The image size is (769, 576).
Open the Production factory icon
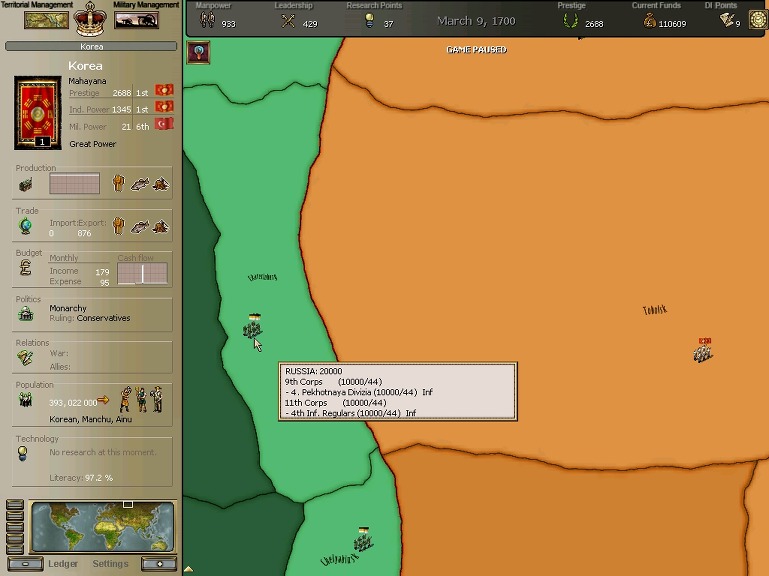(26, 184)
